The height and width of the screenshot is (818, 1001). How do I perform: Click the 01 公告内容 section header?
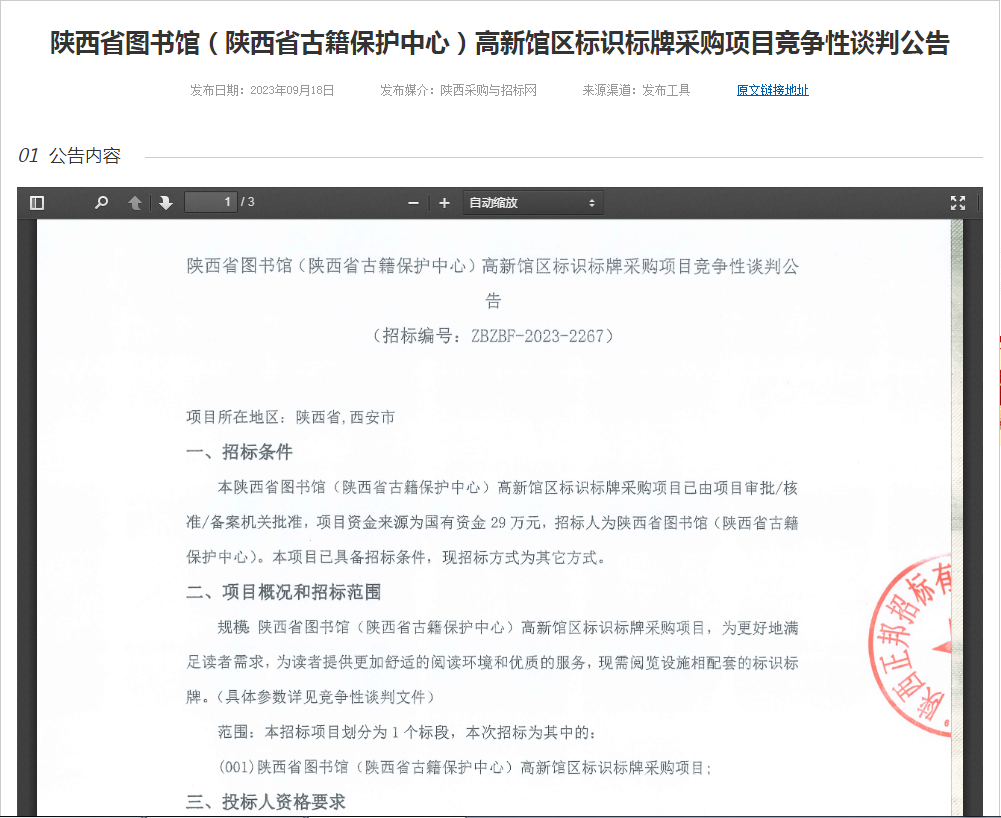pyautogui.click(x=70, y=156)
